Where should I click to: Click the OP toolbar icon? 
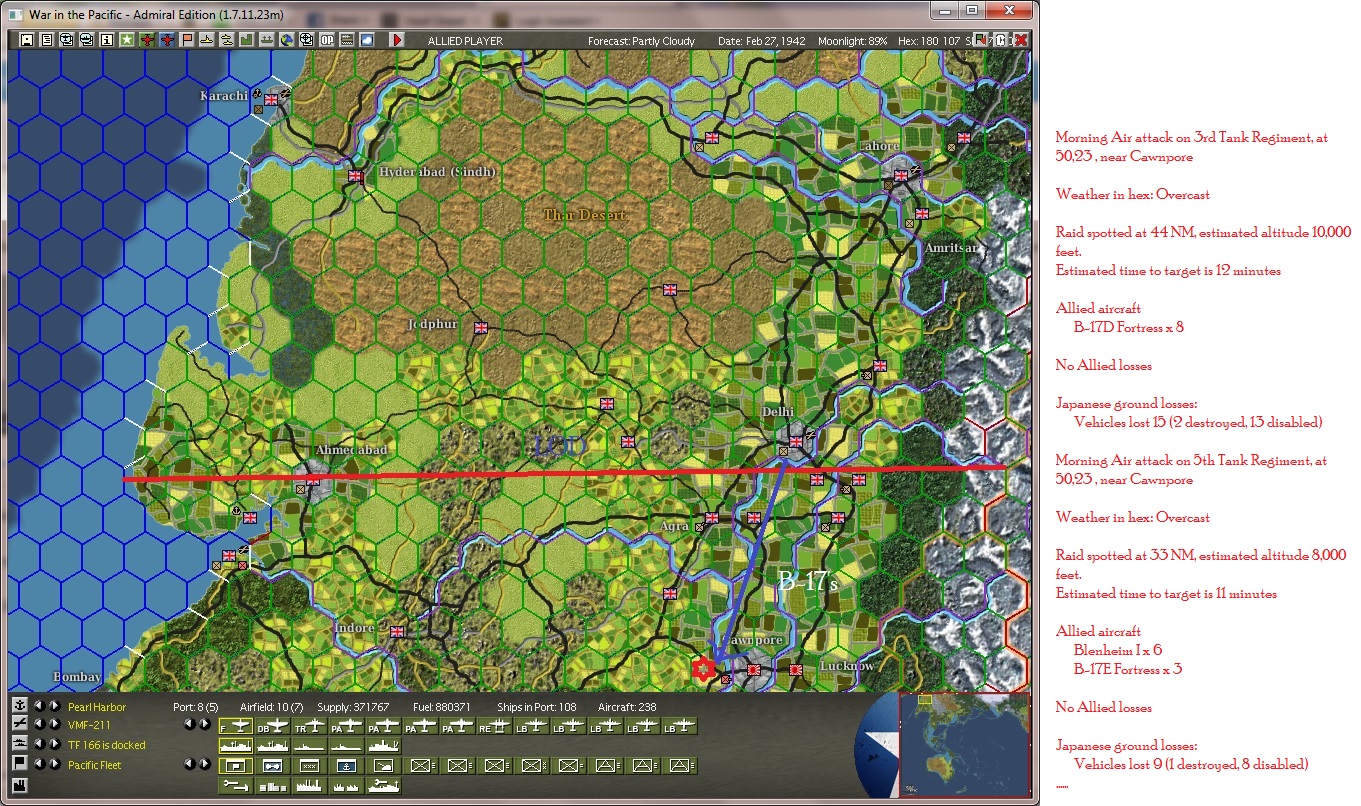(x=327, y=40)
